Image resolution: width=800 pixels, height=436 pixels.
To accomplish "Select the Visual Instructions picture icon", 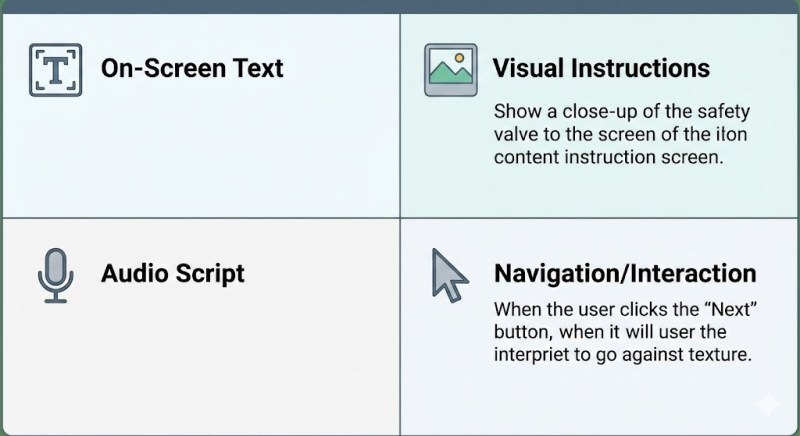I will coord(450,69).
